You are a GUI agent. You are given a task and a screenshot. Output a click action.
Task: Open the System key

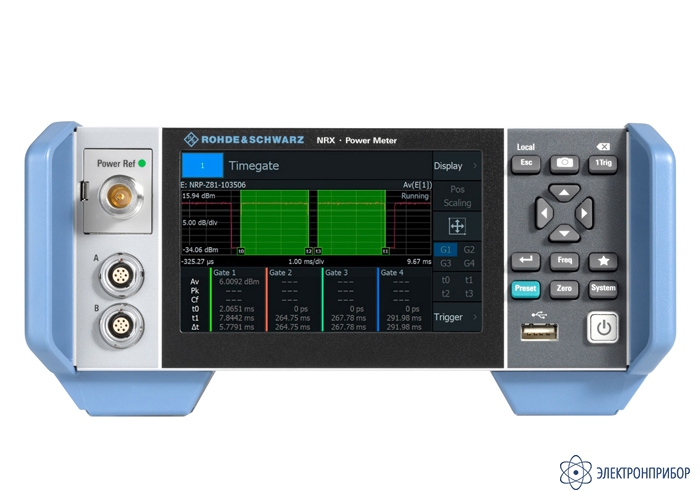(x=603, y=289)
